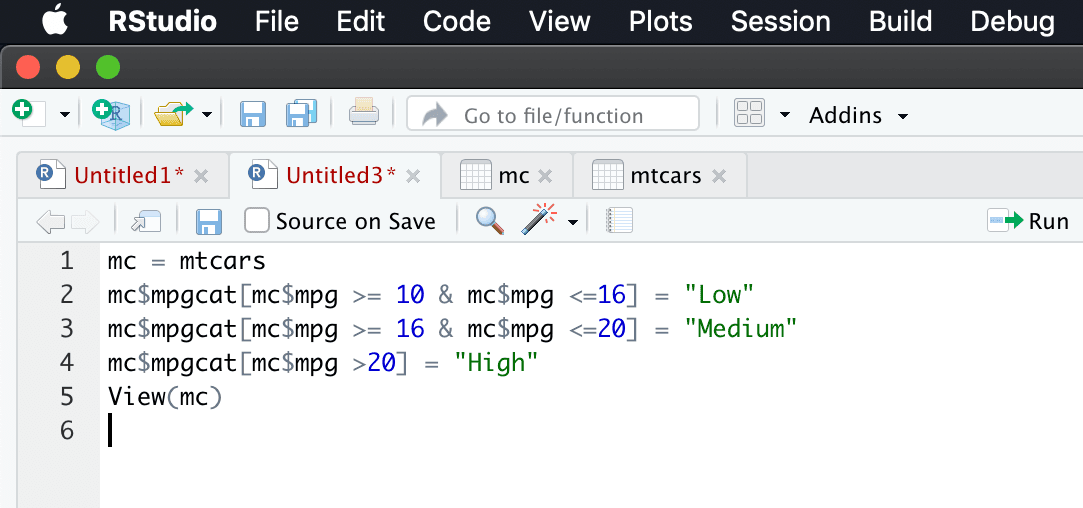The width and height of the screenshot is (1083, 508).
Task: Enable the Source on Save checkbox
Action: 257,221
